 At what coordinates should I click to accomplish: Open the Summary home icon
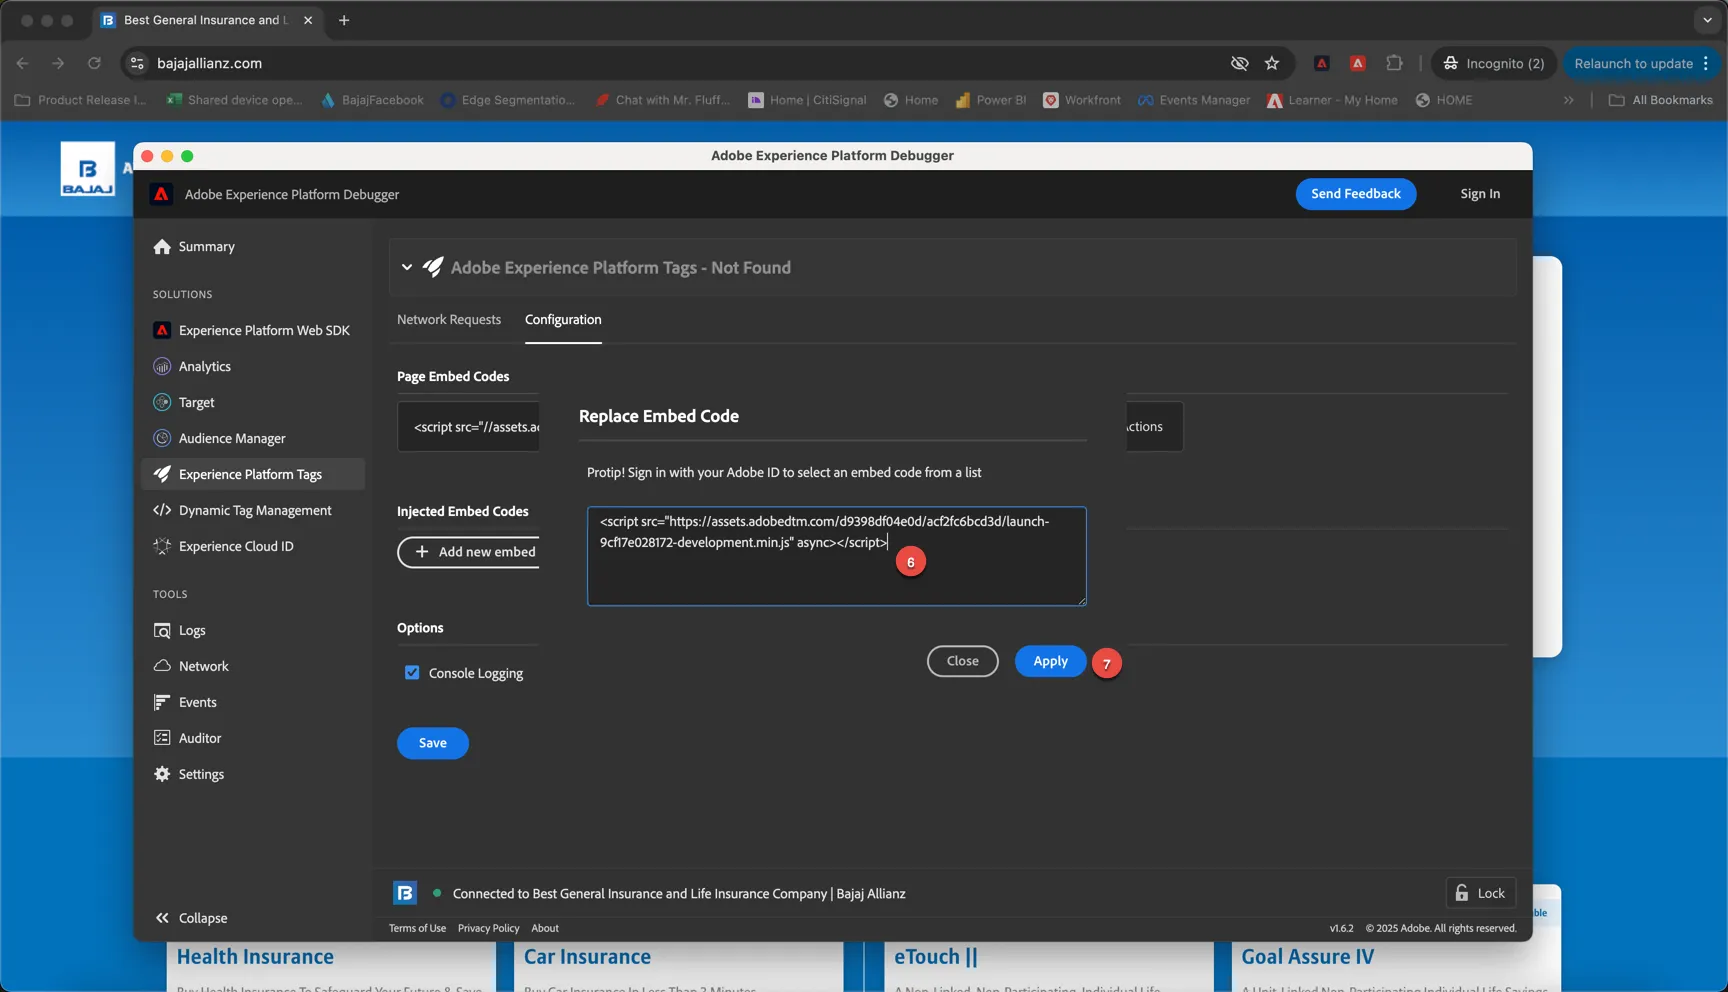click(x=162, y=247)
